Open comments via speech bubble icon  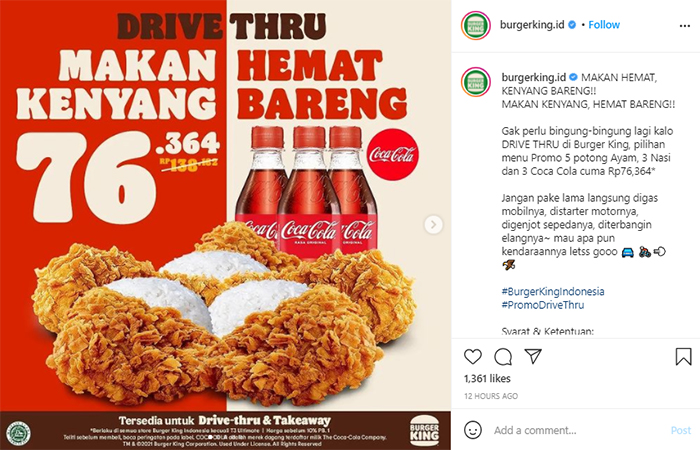tap(503, 357)
